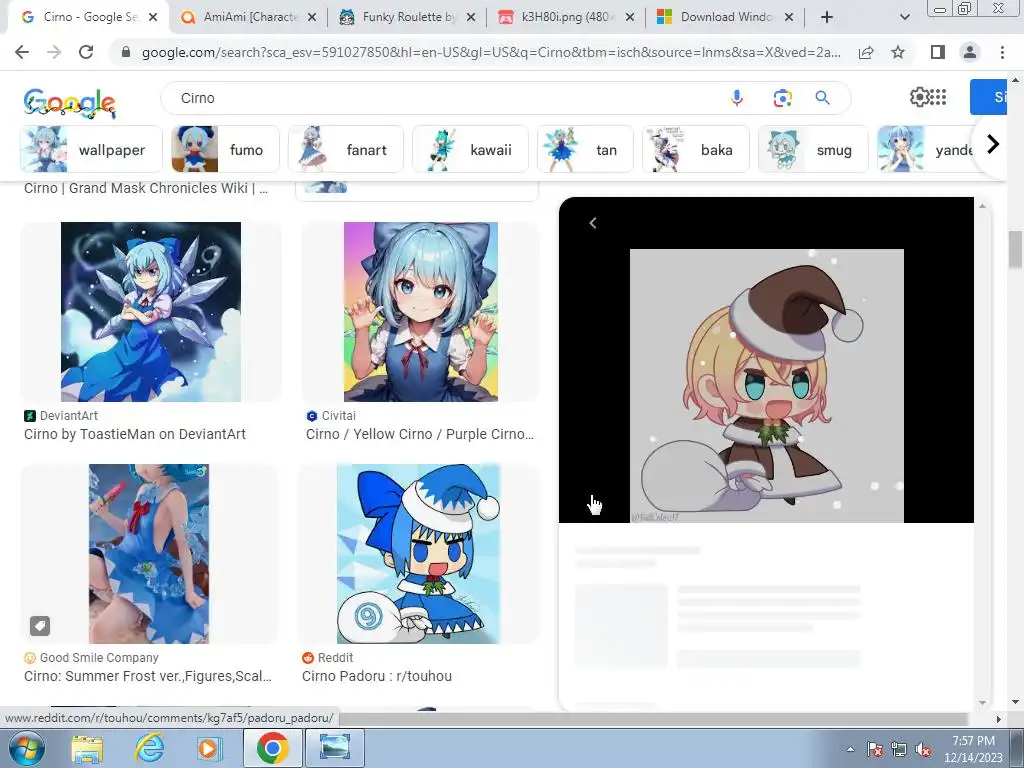
Task: Open Cirno Summer Frost ver. Figures link
Action: coord(148,677)
